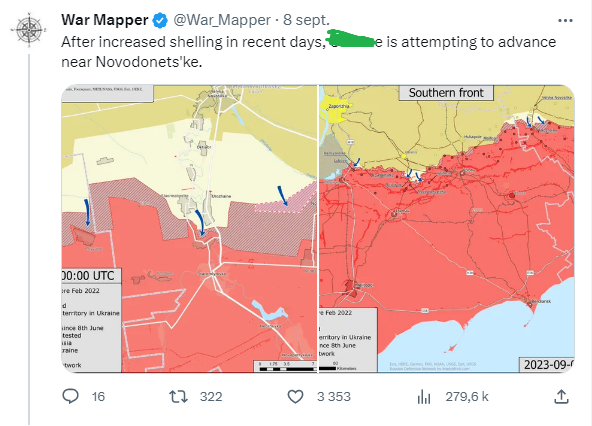Viewport: 592px width, 426px height.
Task: Like the tweet with heart icon
Action: point(295,397)
